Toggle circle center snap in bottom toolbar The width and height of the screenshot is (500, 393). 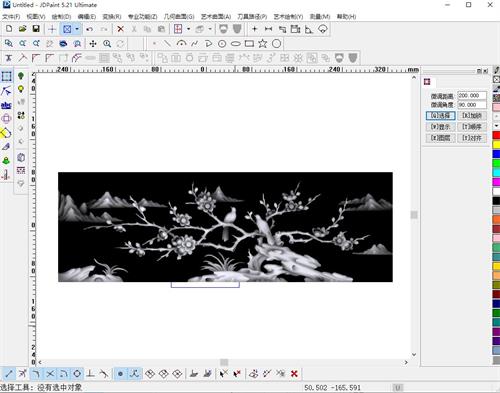pyautogui.click(x=77, y=374)
